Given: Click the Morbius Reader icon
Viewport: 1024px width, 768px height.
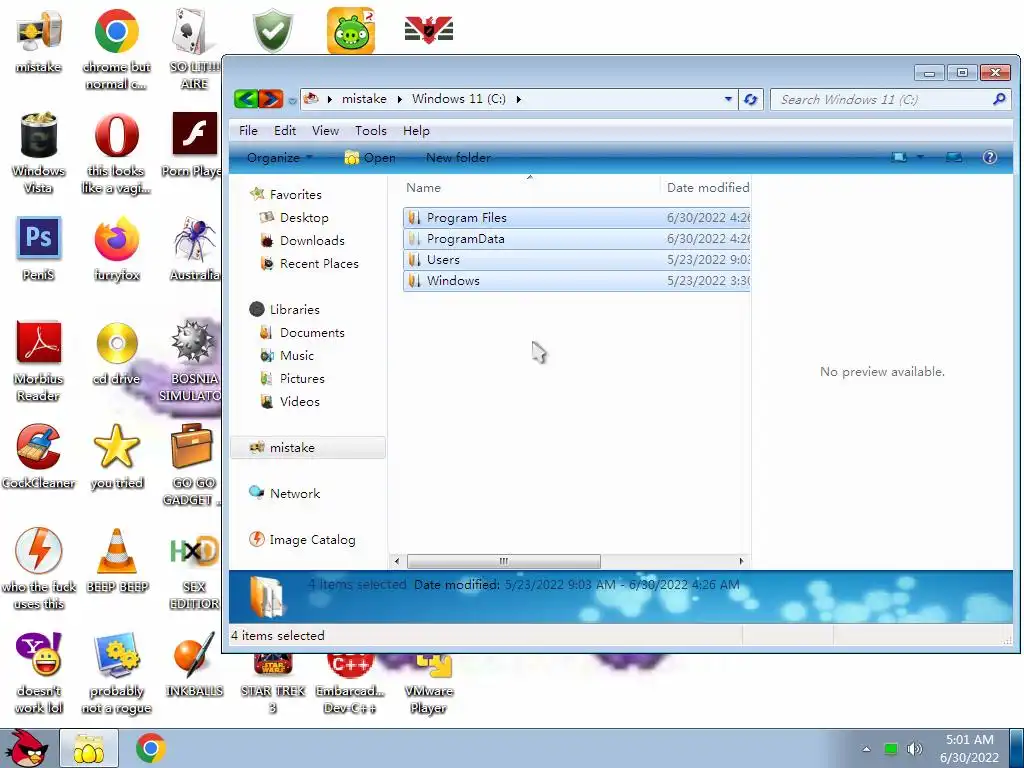Looking at the screenshot, I should pyautogui.click(x=39, y=361).
